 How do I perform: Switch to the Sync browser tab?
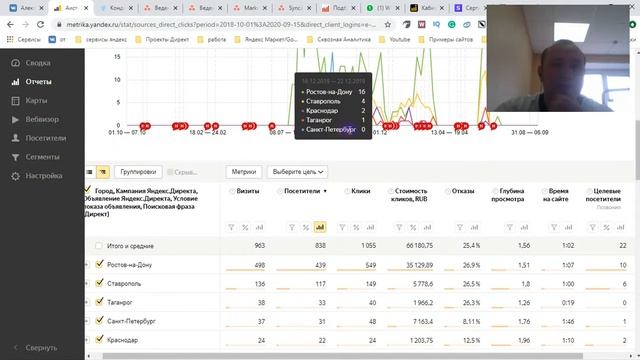click(x=294, y=8)
